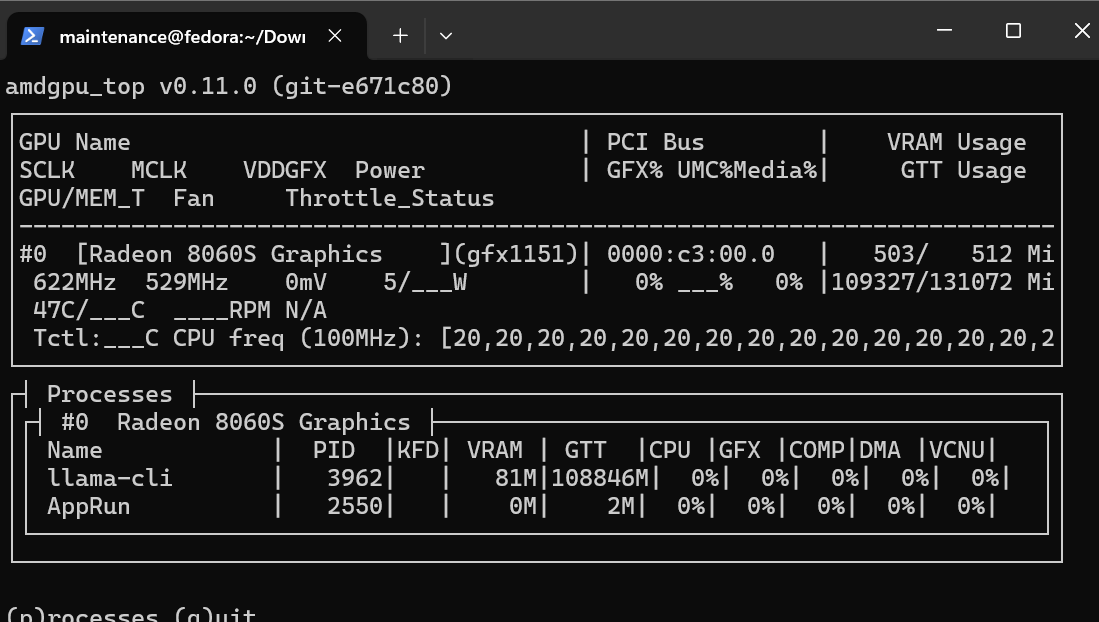This screenshot has width=1099, height=622.
Task: Click the PID column header
Action: pos(334,450)
